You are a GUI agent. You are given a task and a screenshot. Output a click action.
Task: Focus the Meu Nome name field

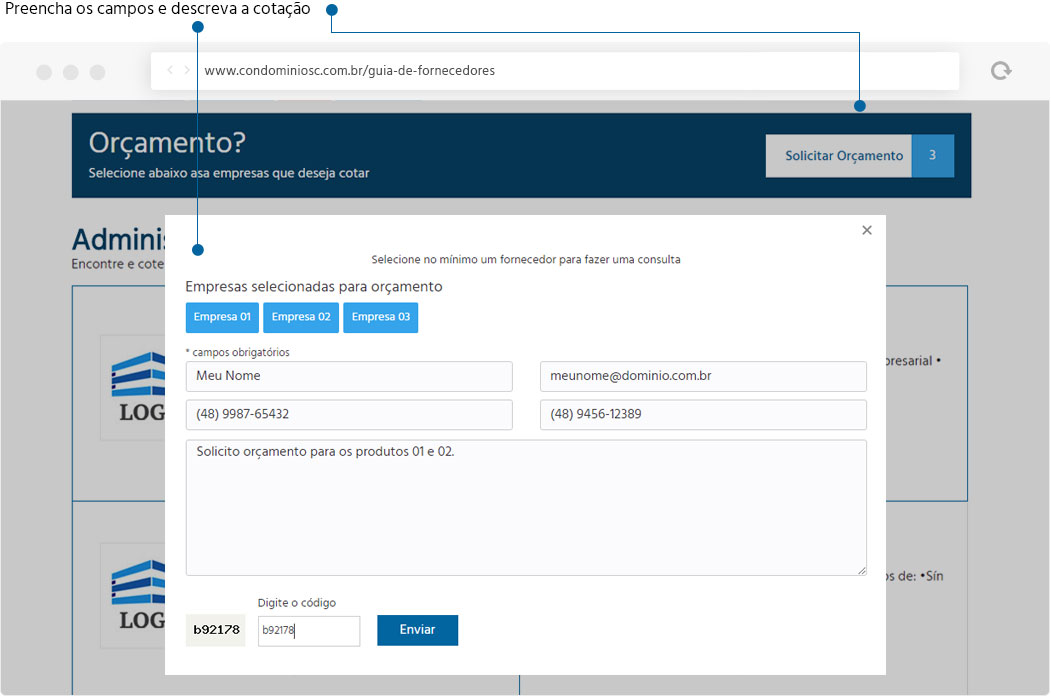tap(348, 376)
